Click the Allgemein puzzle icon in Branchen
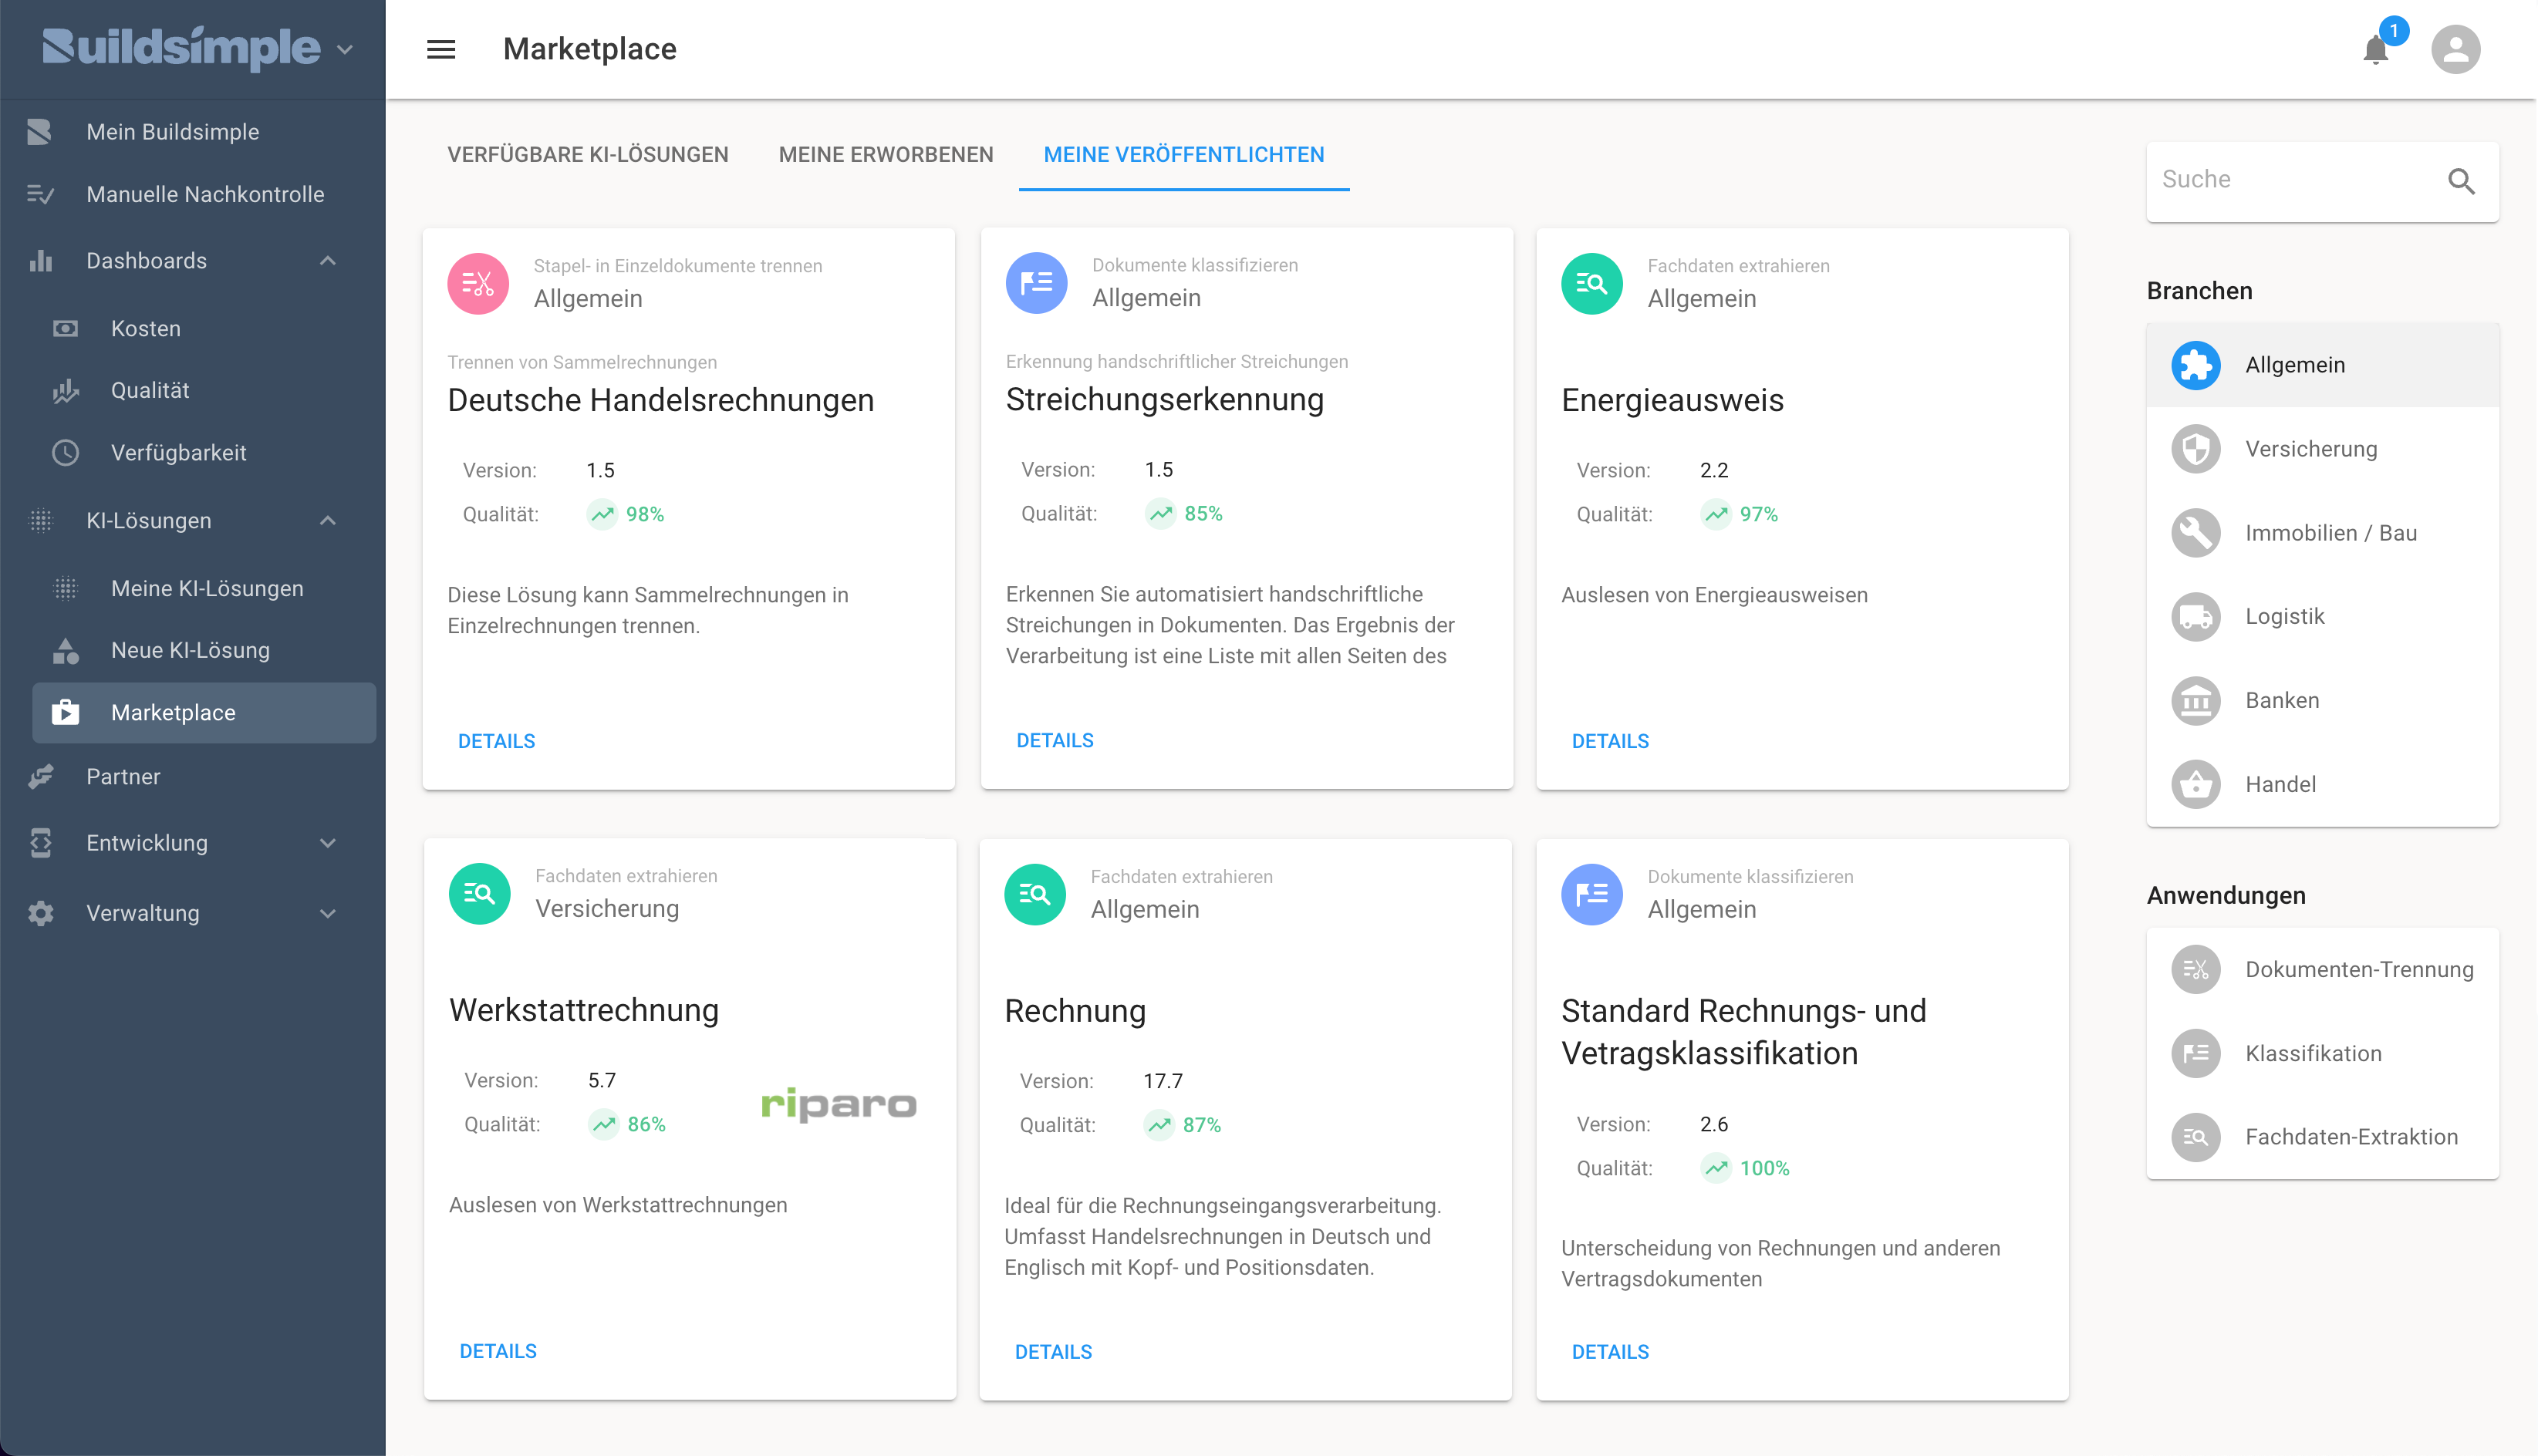The width and height of the screenshot is (2538, 1456). point(2195,365)
